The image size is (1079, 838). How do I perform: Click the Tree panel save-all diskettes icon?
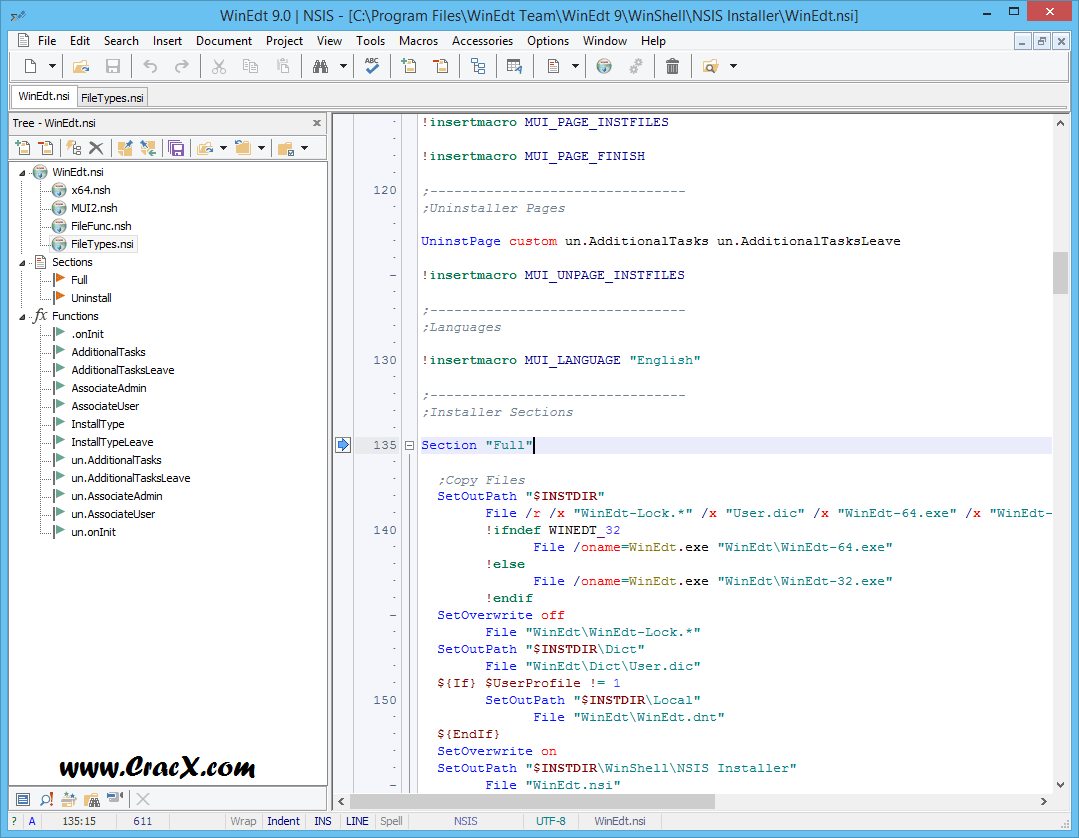[x=176, y=148]
